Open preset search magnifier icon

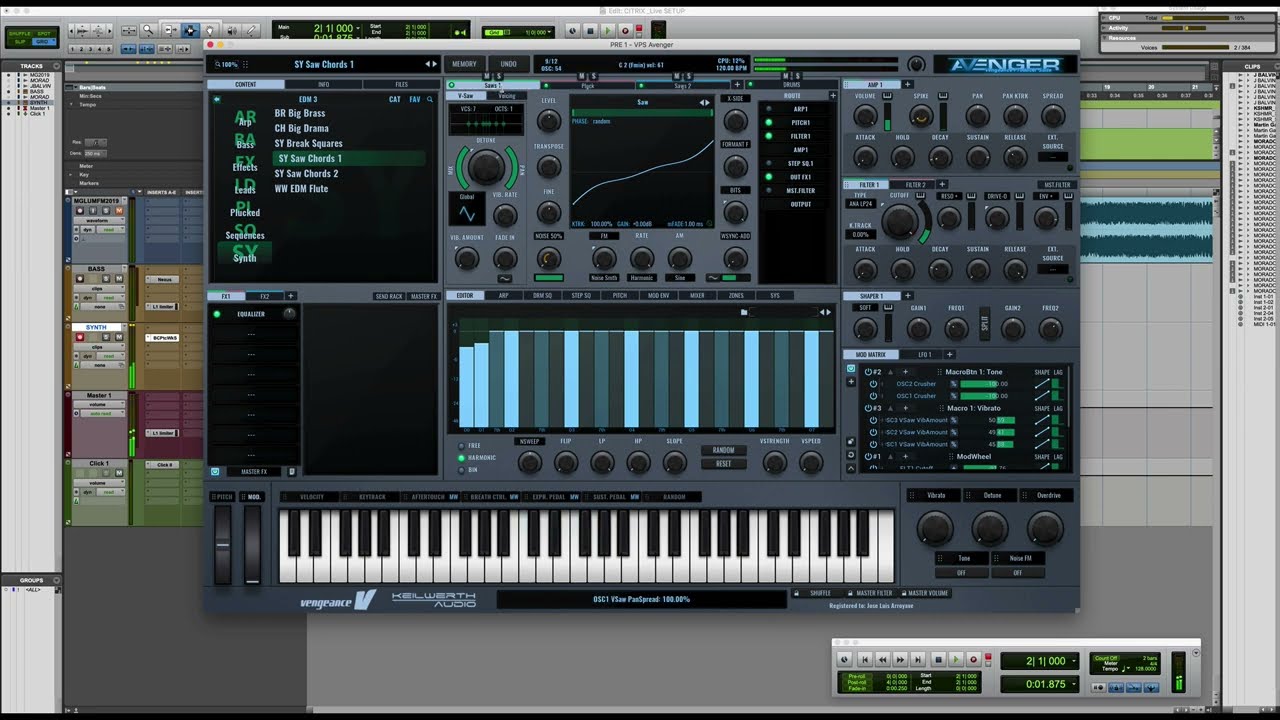click(x=430, y=99)
